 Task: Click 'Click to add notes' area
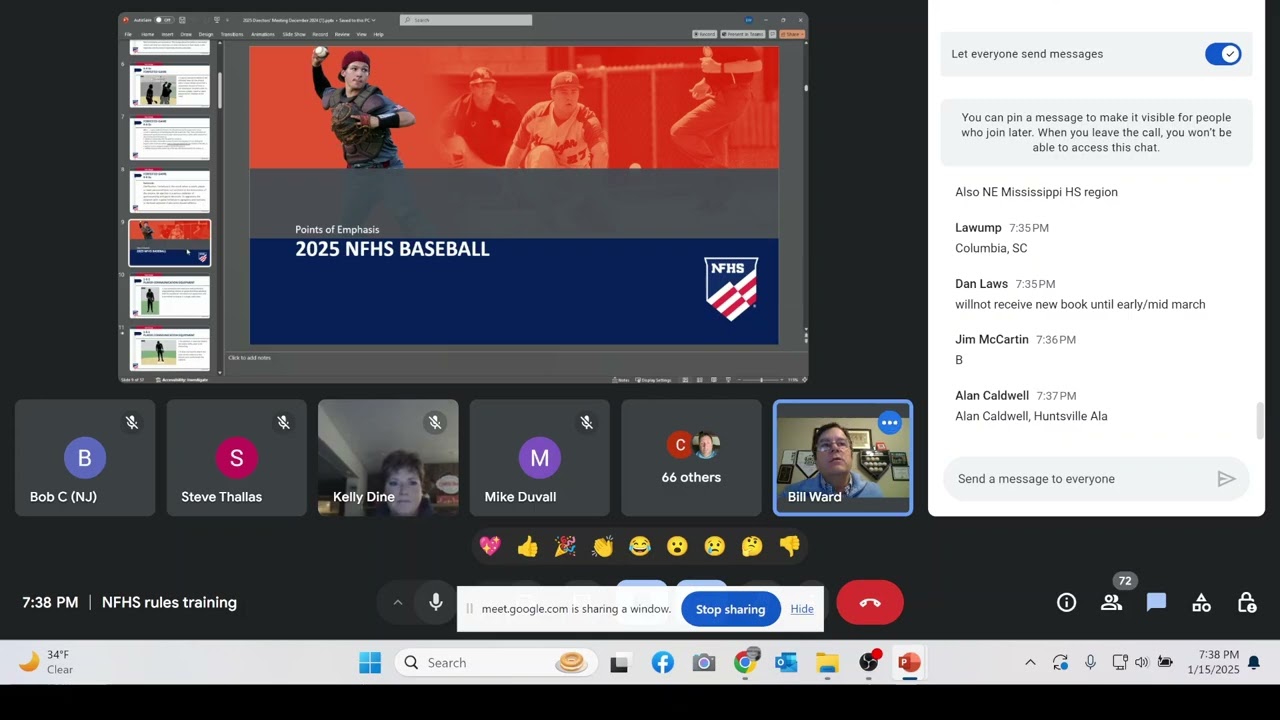pos(249,358)
